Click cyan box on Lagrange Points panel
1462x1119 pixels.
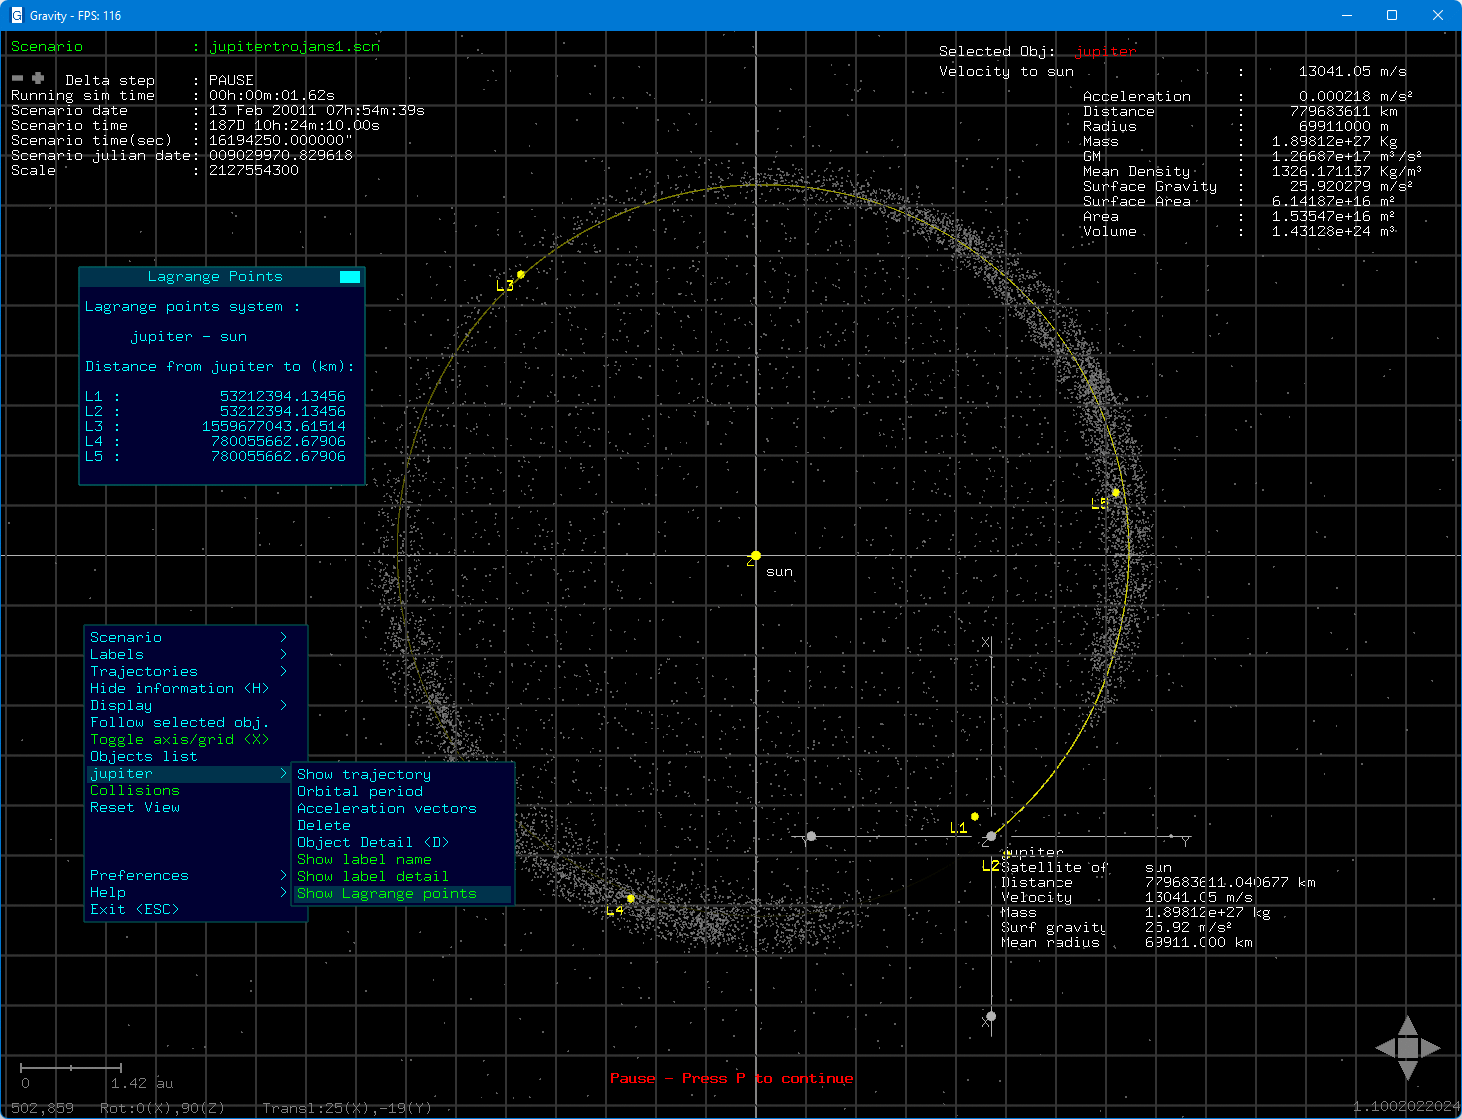[349, 277]
